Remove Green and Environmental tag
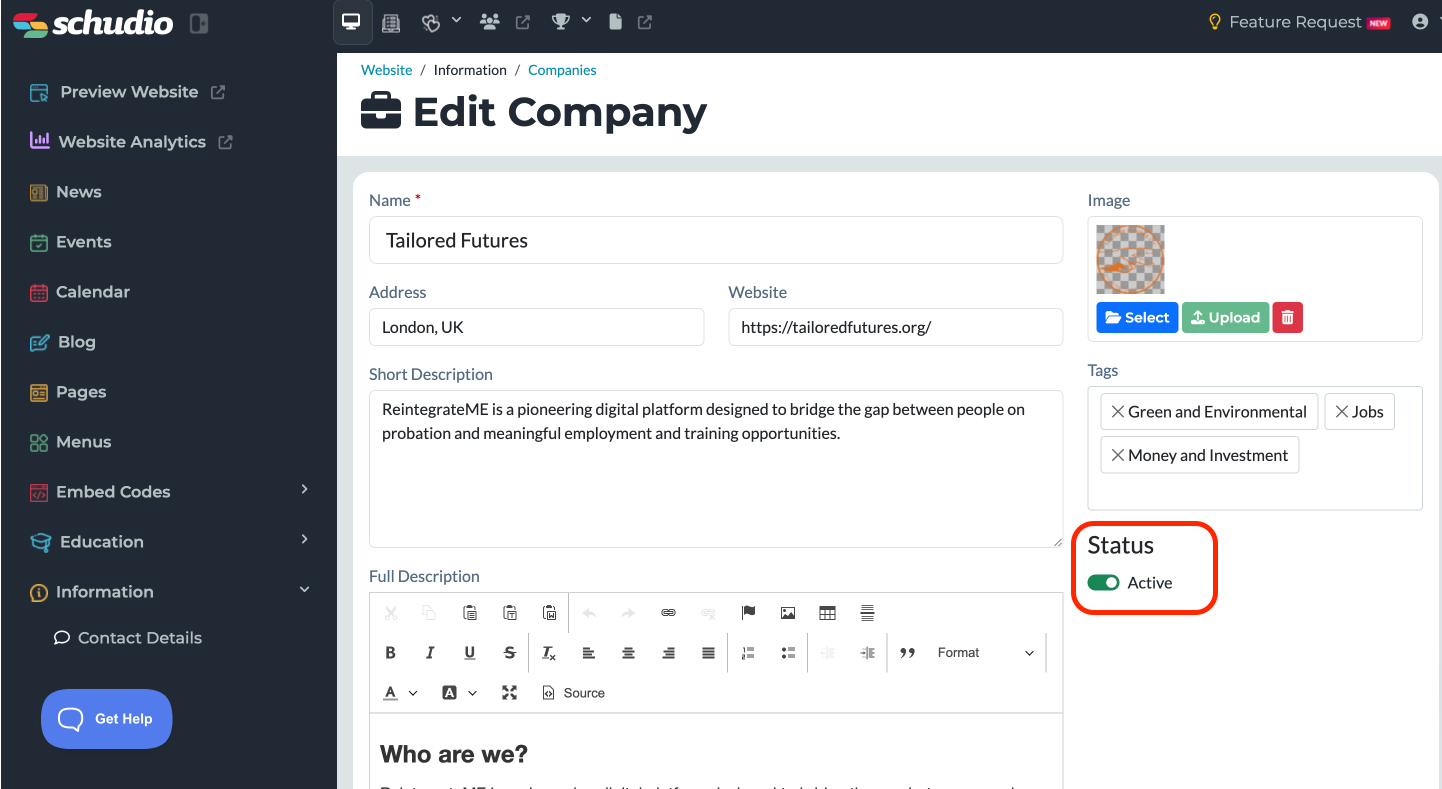The height and width of the screenshot is (789, 1442). click(1118, 412)
